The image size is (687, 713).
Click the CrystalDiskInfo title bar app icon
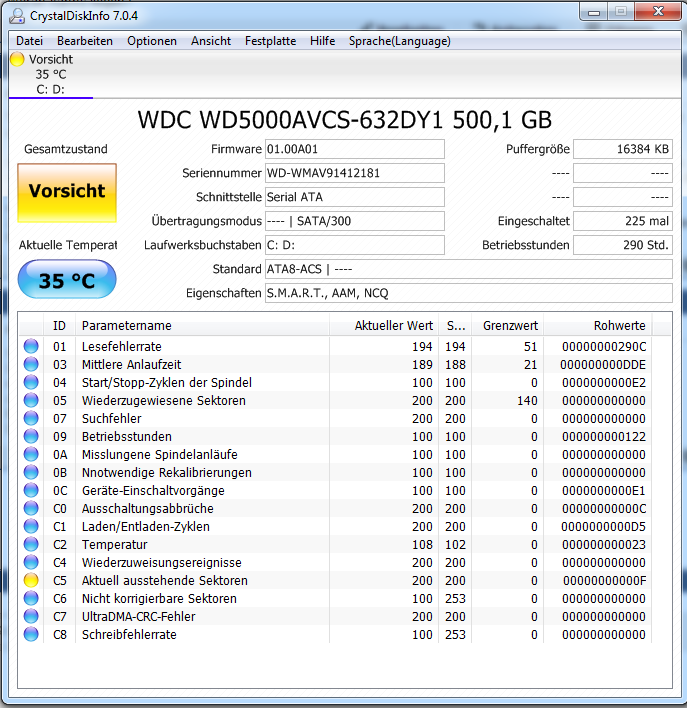click(17, 15)
